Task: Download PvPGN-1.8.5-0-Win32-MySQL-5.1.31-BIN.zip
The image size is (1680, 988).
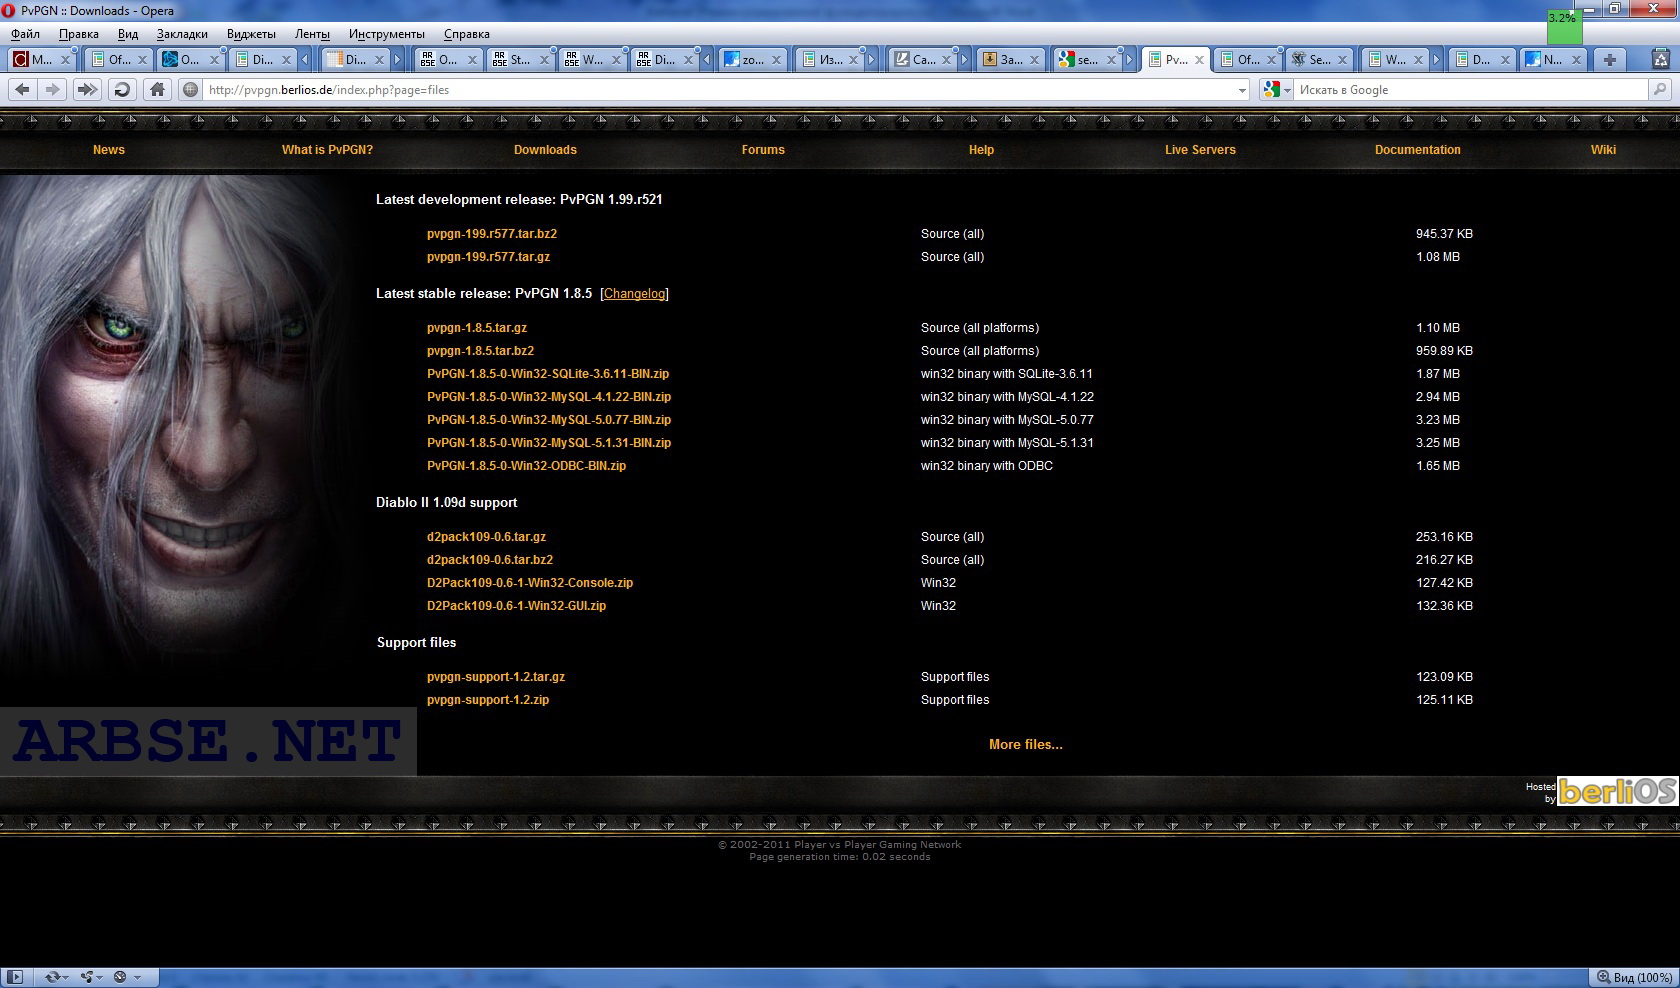Action: (x=549, y=443)
